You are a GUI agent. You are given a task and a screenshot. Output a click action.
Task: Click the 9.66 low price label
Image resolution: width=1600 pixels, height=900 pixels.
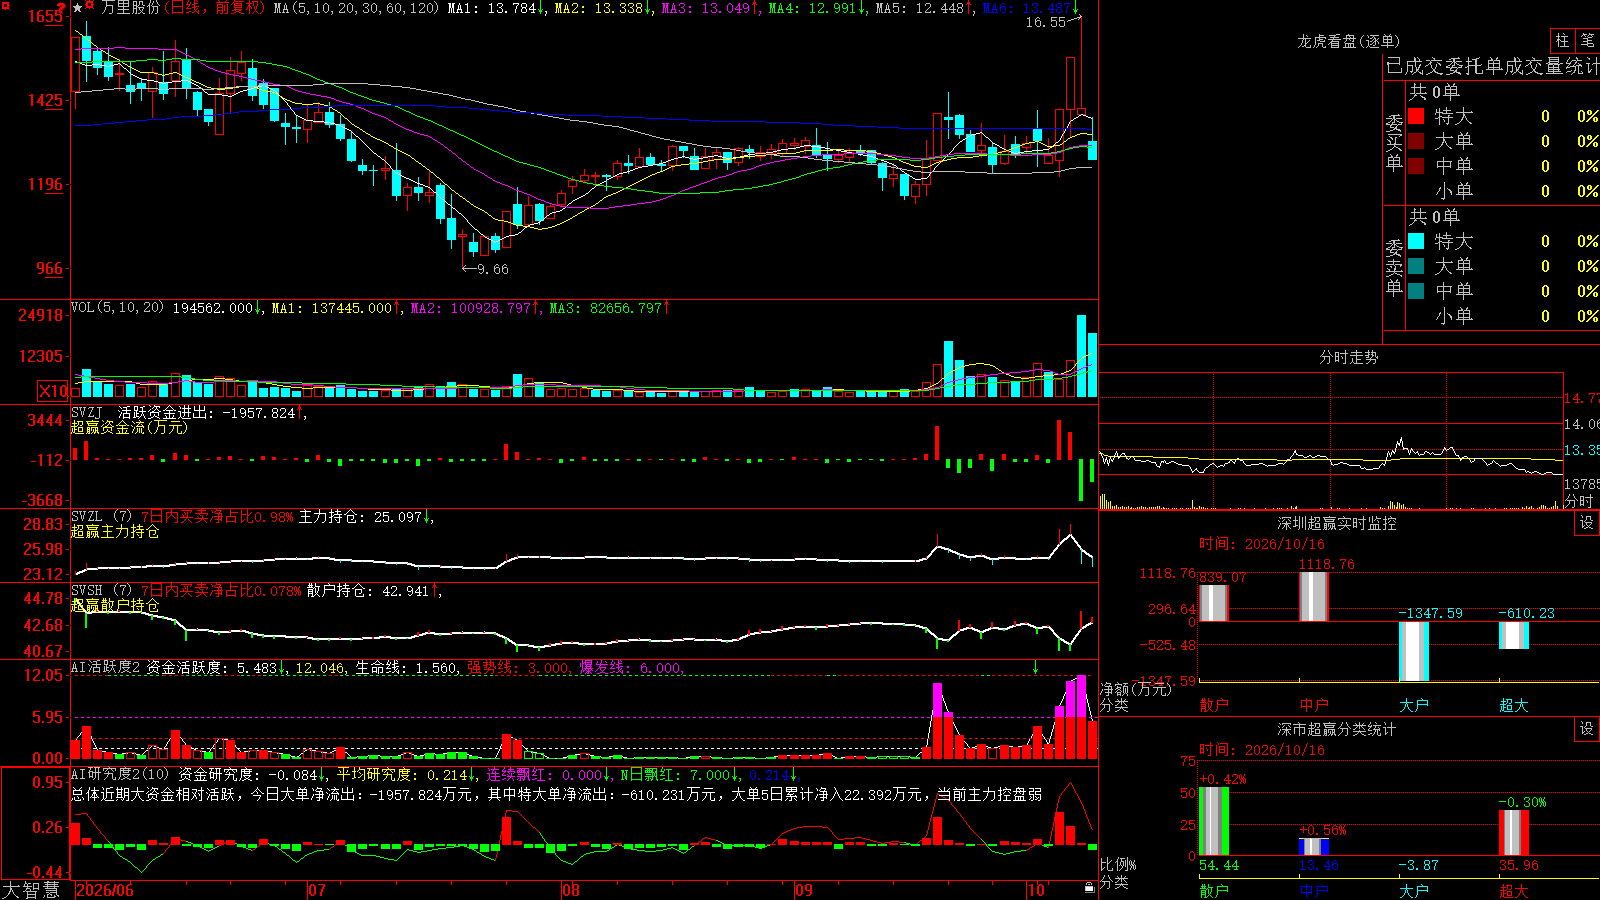493,269
